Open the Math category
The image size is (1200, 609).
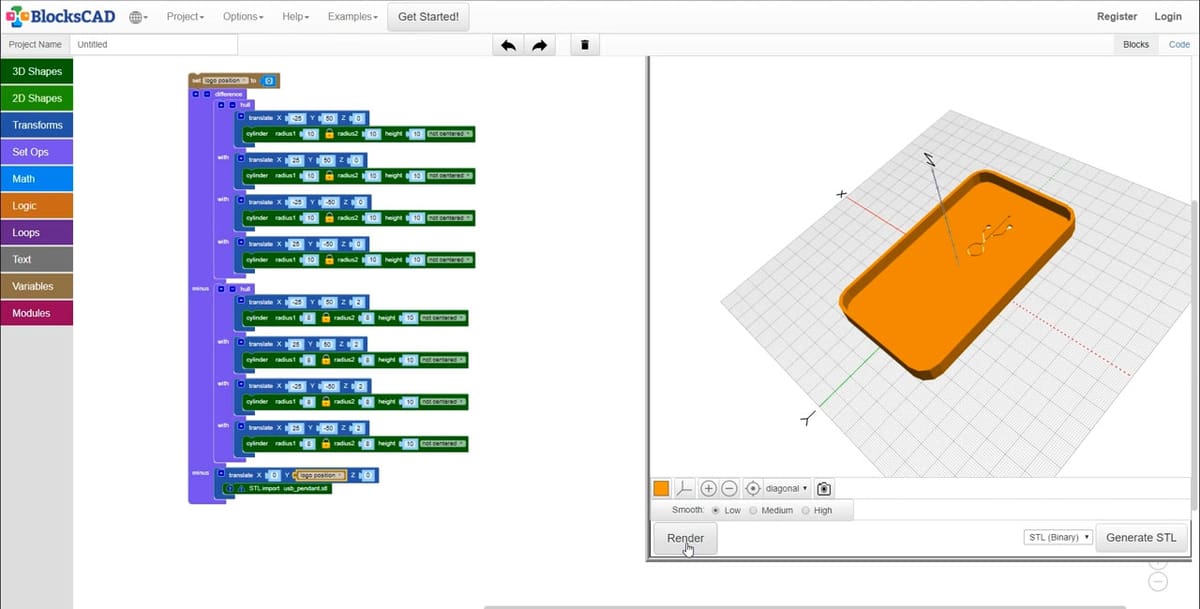coord(37,179)
